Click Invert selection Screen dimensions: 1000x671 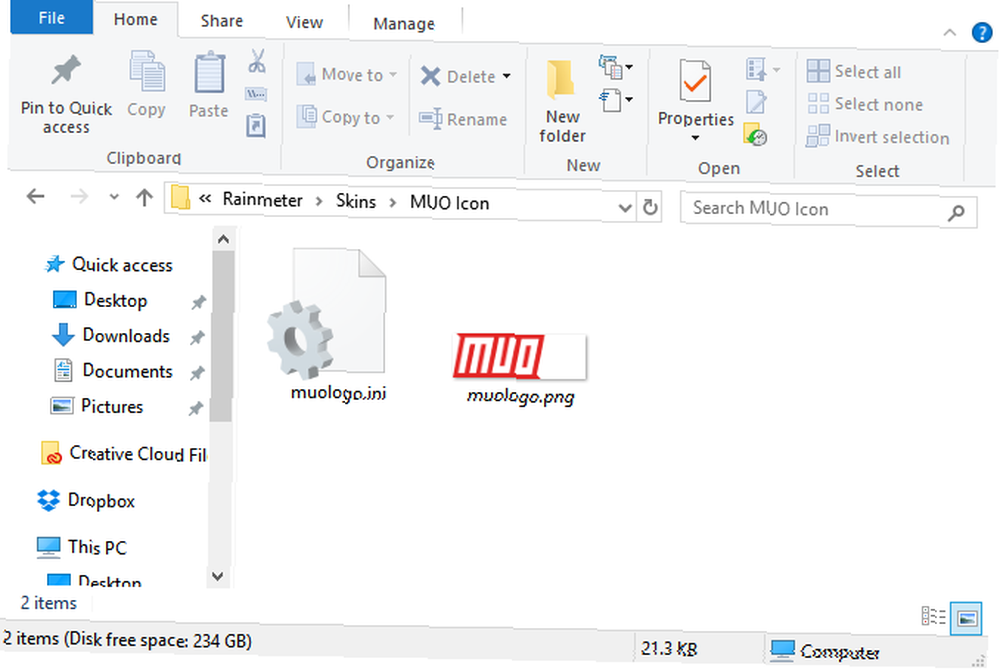click(878, 136)
